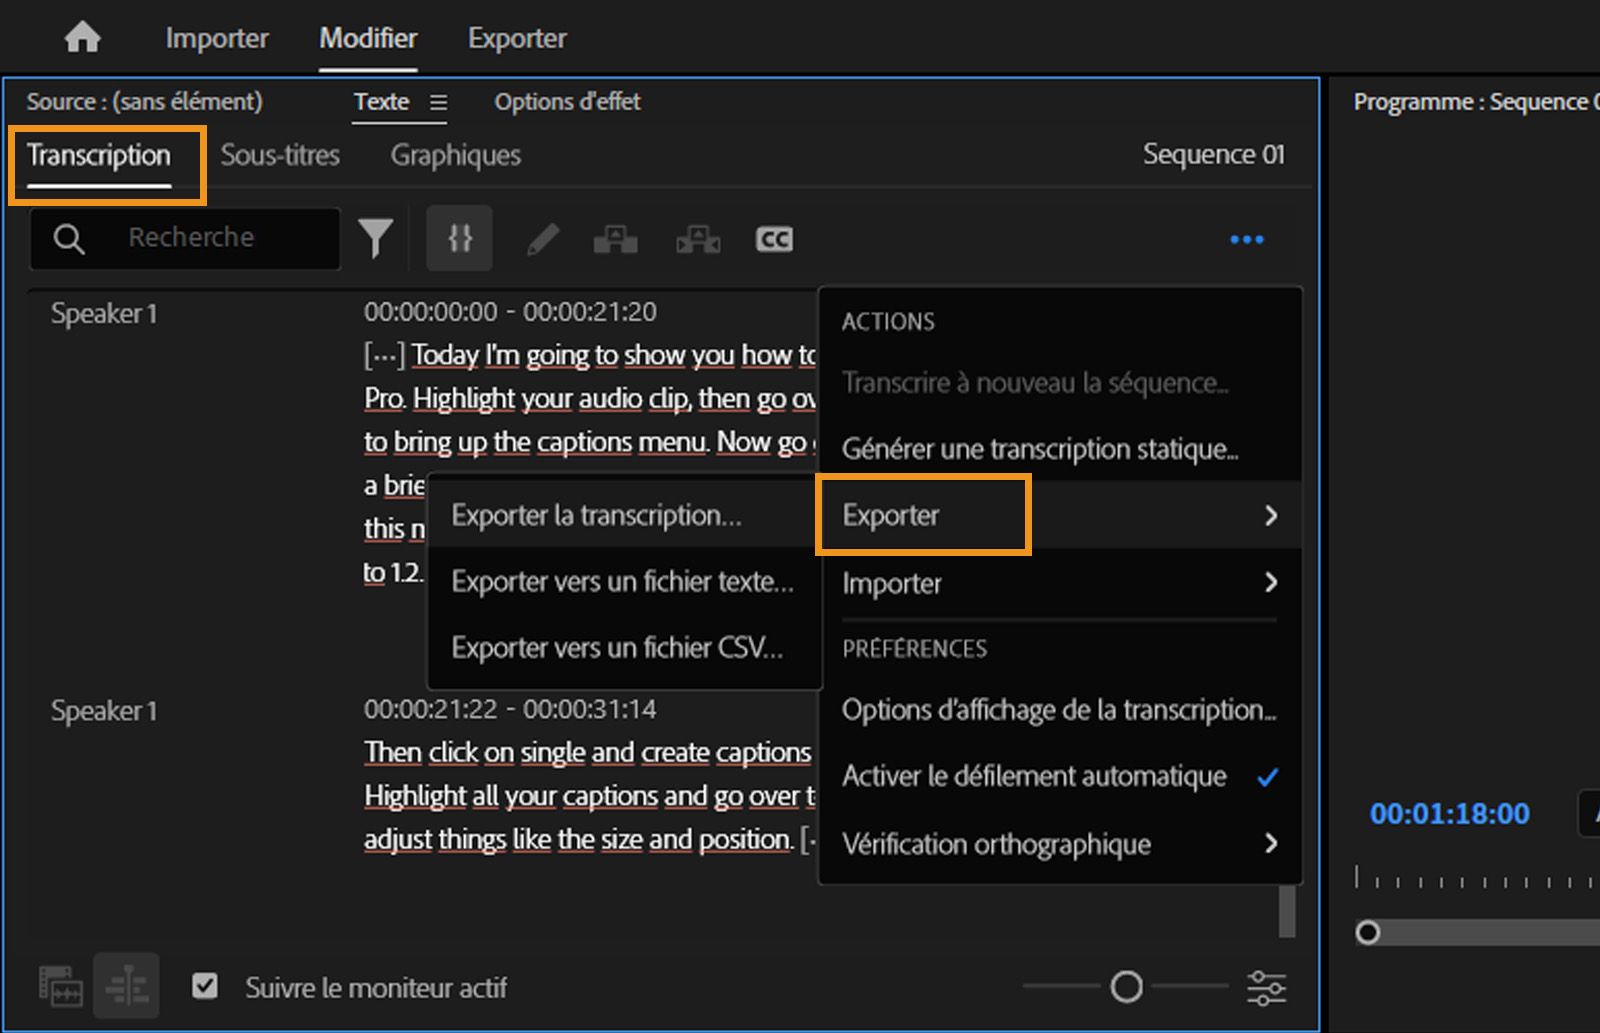Click the transcript settings icon at bottom right
The image size is (1600, 1033).
[x=1266, y=987]
